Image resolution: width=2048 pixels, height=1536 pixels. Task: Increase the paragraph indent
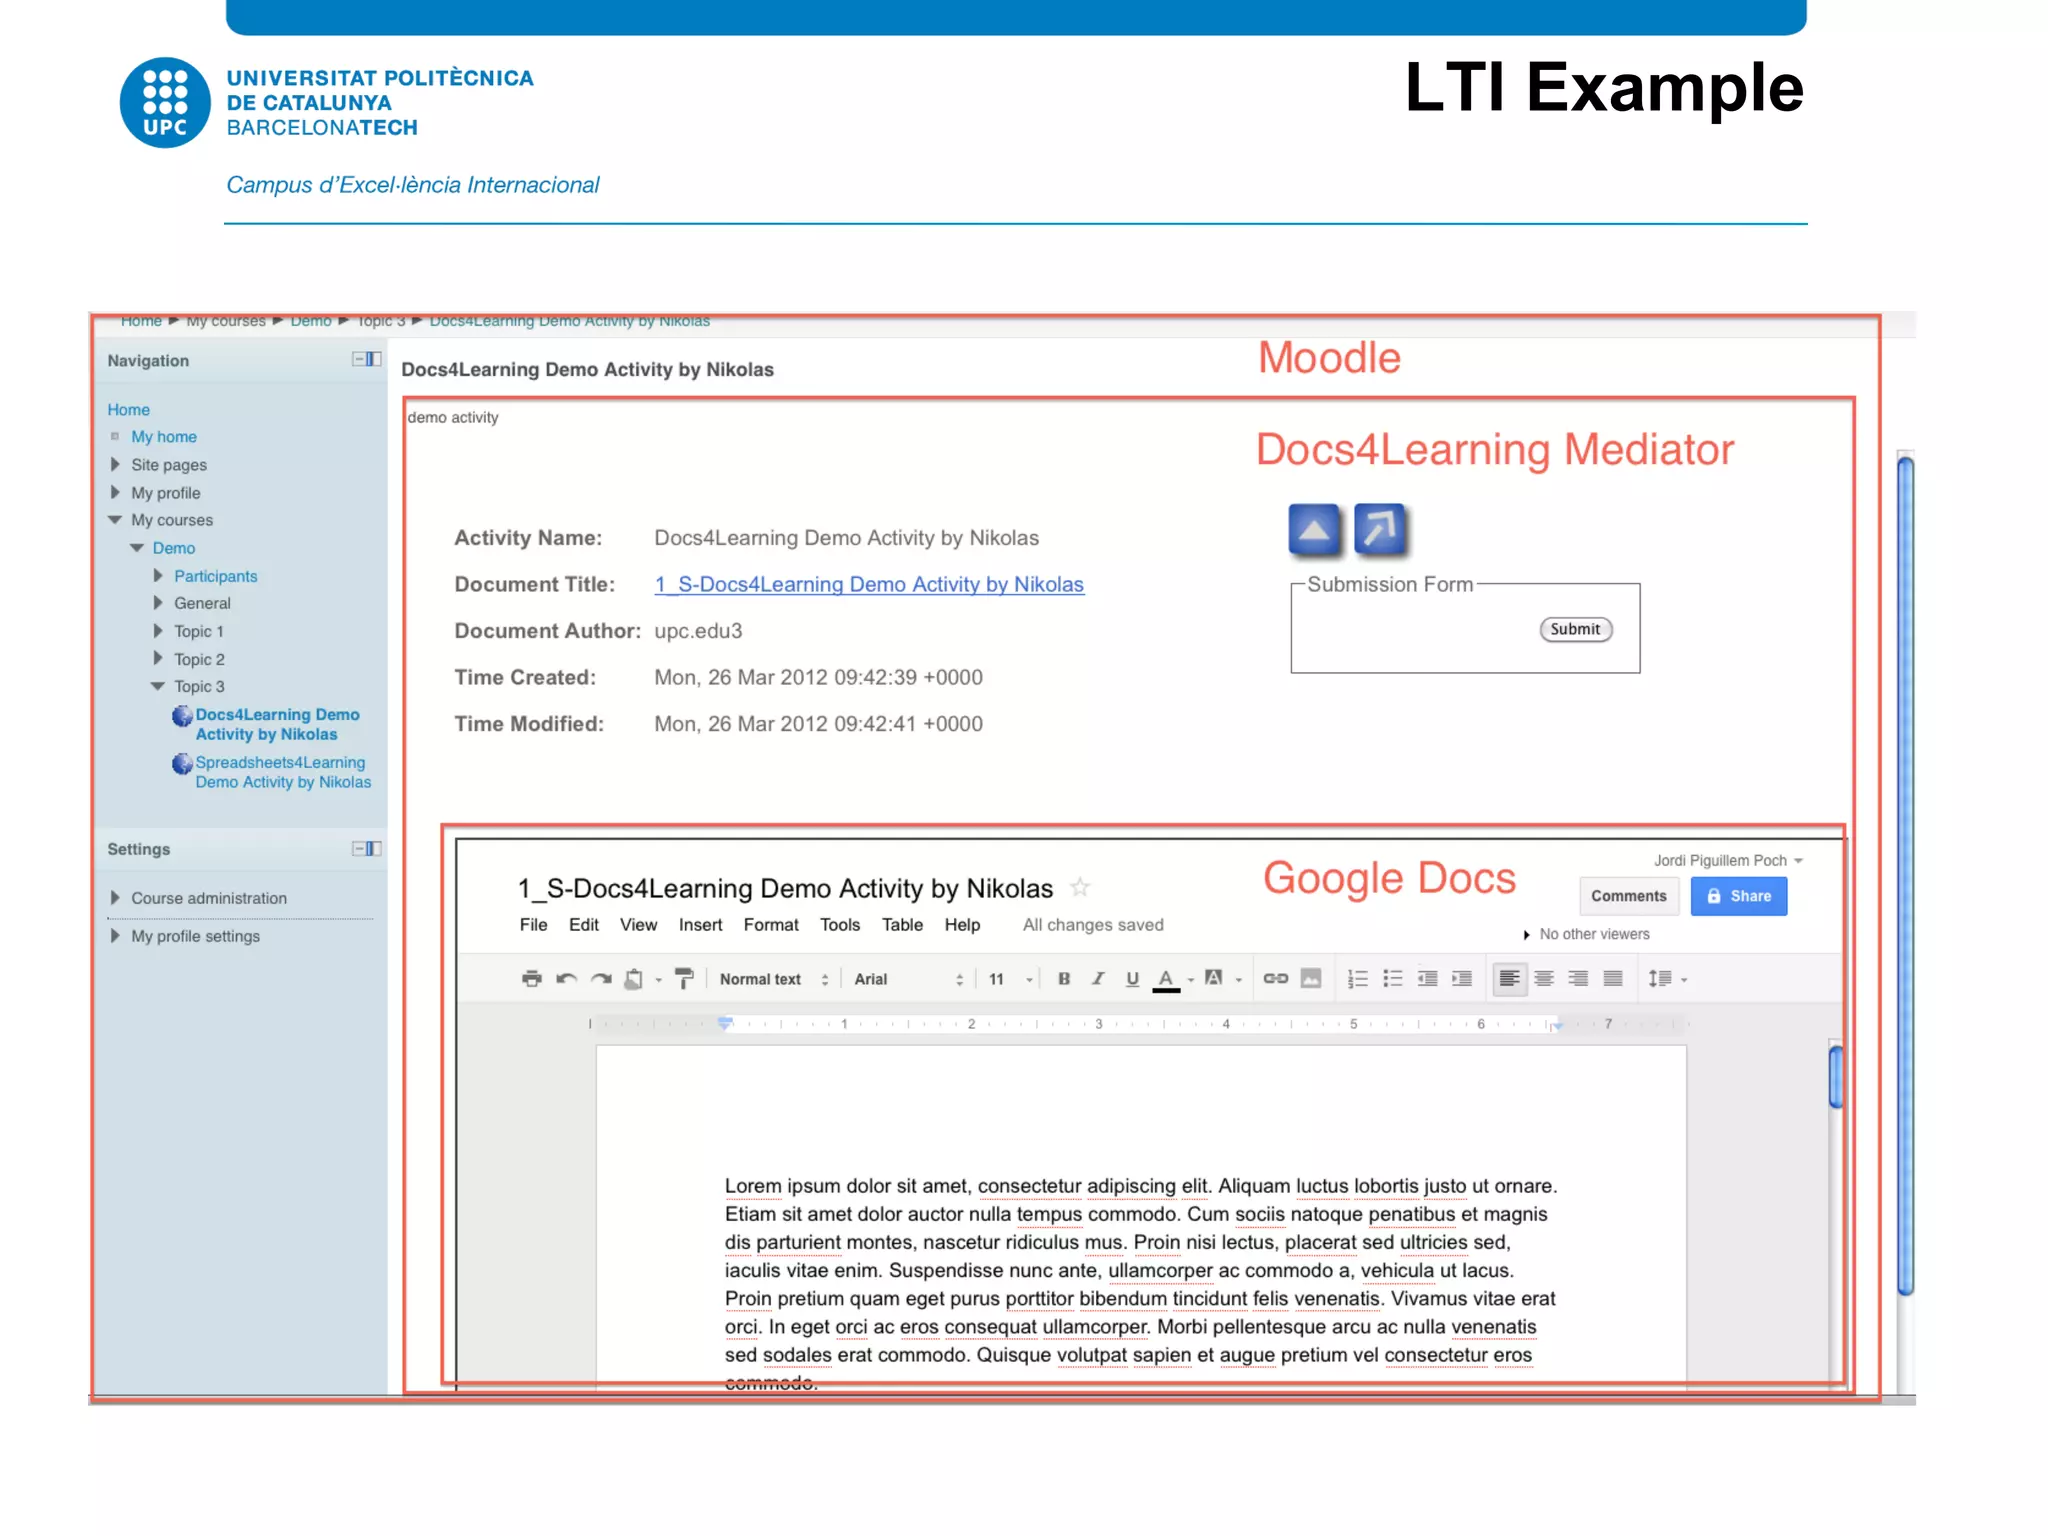pos(1462,979)
